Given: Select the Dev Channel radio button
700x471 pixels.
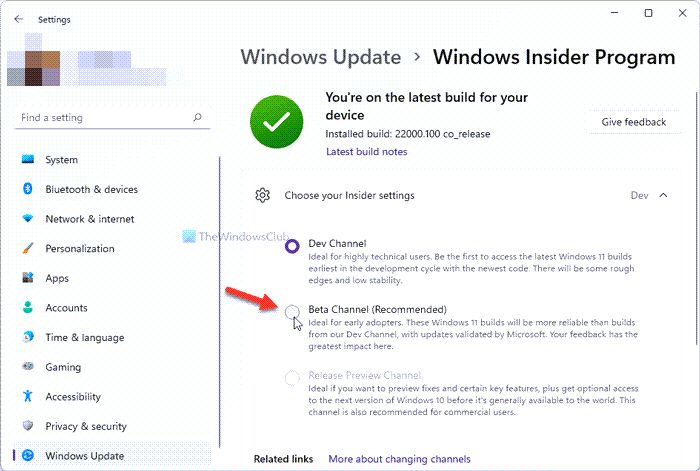Looking at the screenshot, I should pos(292,246).
